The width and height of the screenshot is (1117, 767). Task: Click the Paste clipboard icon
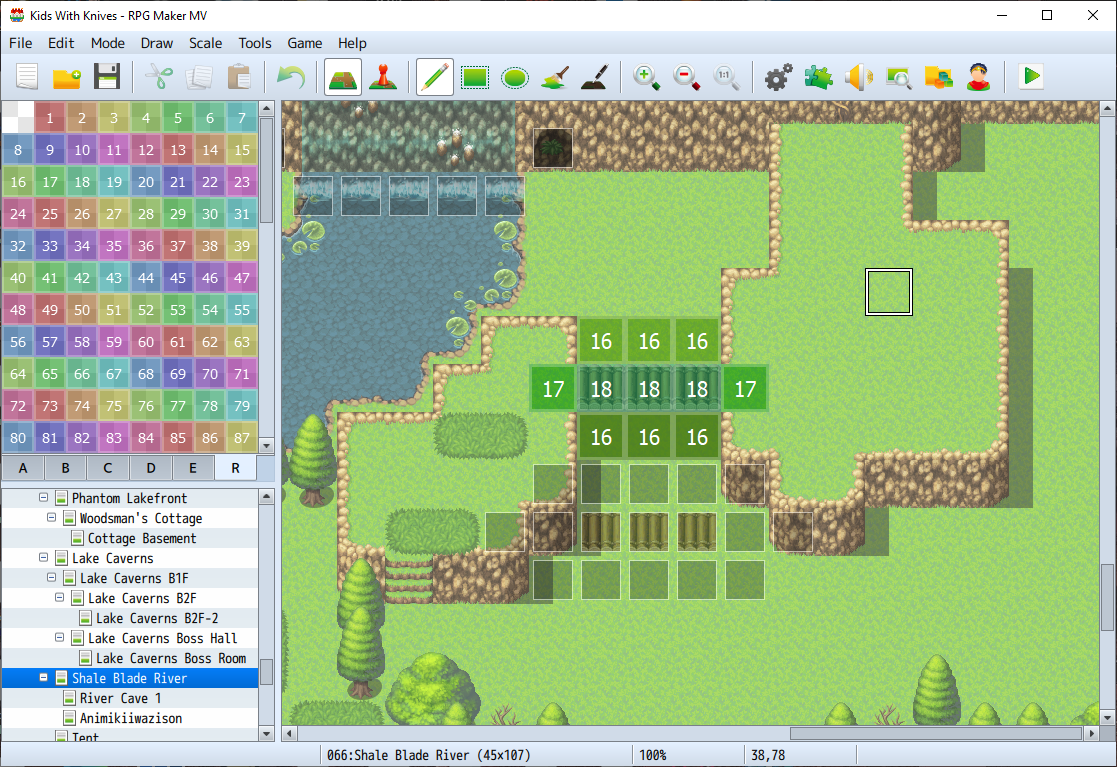(239, 77)
